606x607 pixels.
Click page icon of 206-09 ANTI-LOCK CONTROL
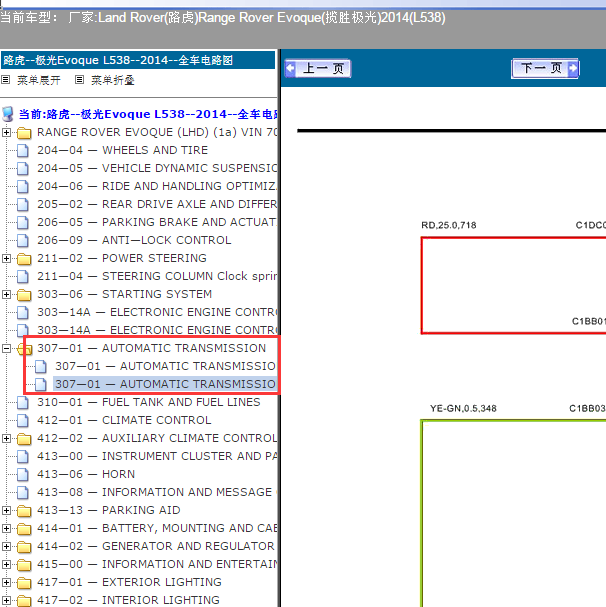[x=23, y=240]
